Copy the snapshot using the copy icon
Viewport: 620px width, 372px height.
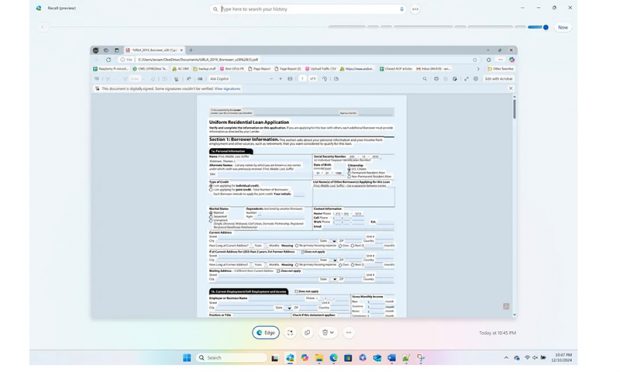(308, 333)
